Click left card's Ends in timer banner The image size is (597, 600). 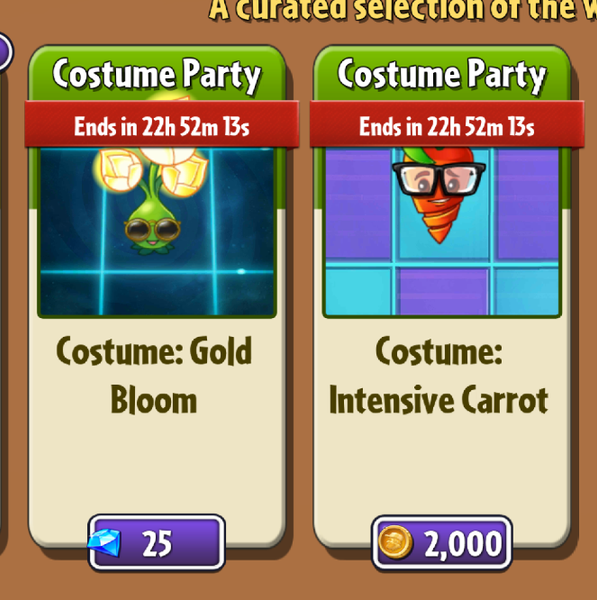pyautogui.click(x=161, y=124)
